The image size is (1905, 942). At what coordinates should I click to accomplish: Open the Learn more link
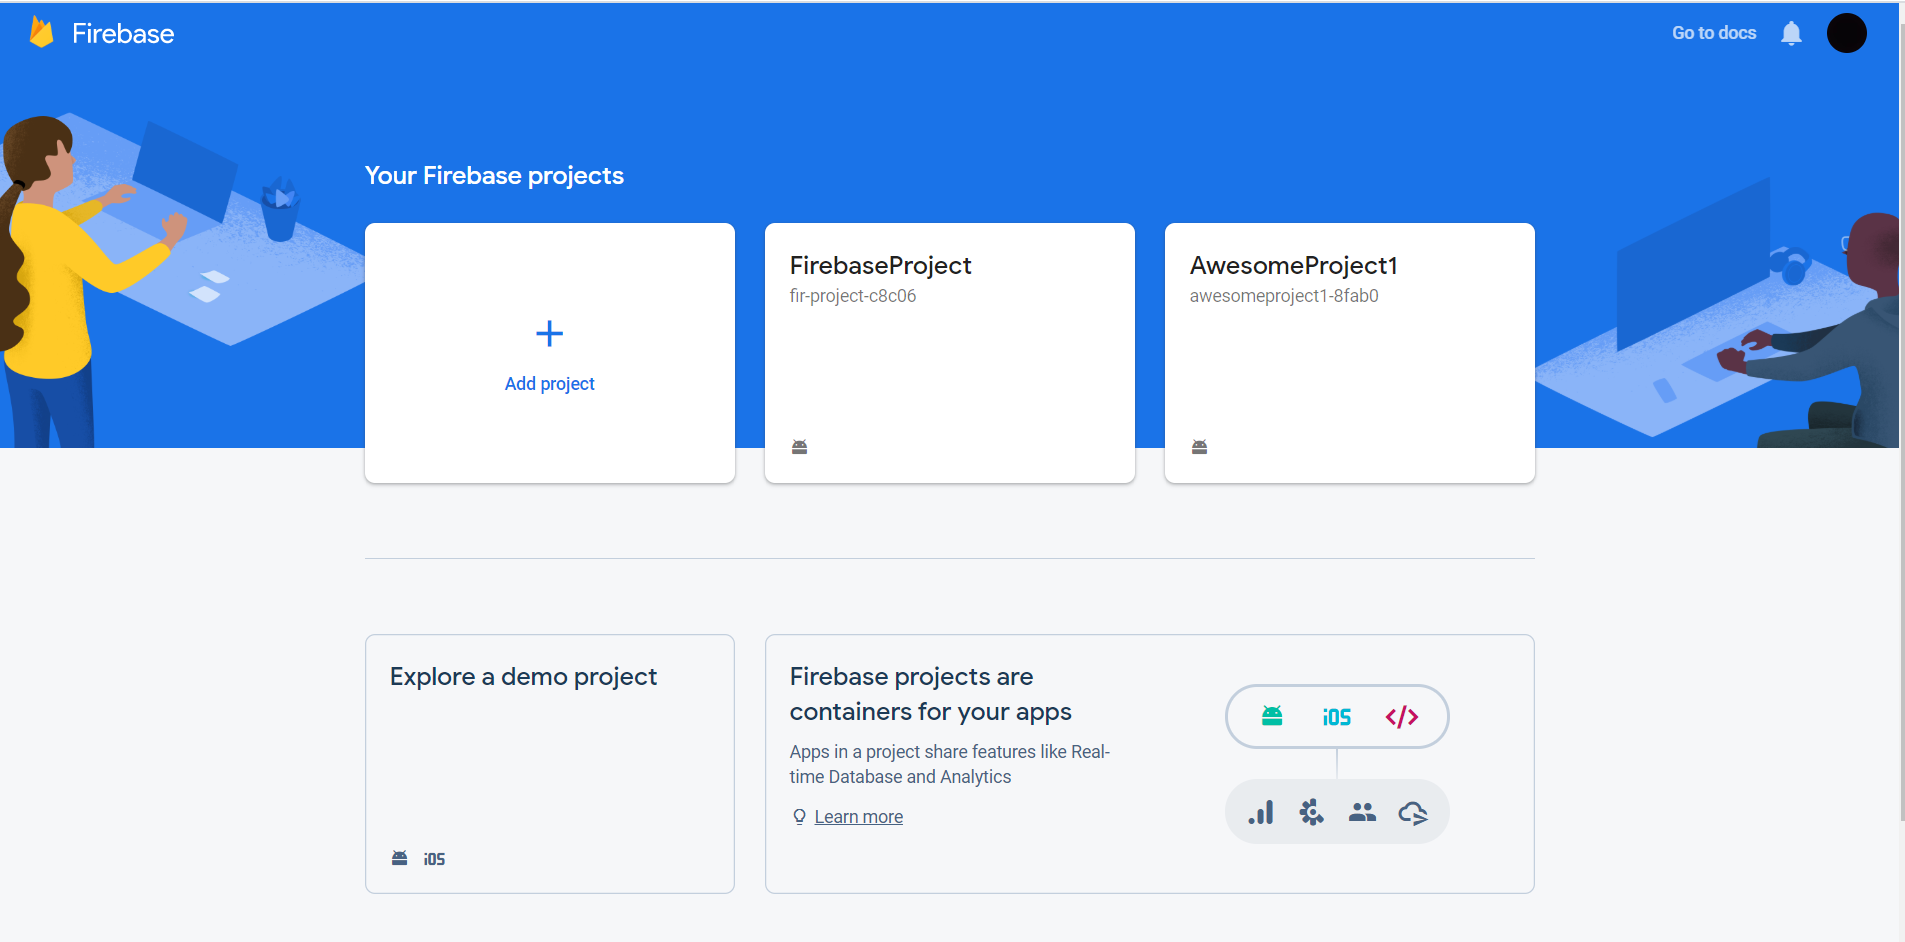coord(858,817)
